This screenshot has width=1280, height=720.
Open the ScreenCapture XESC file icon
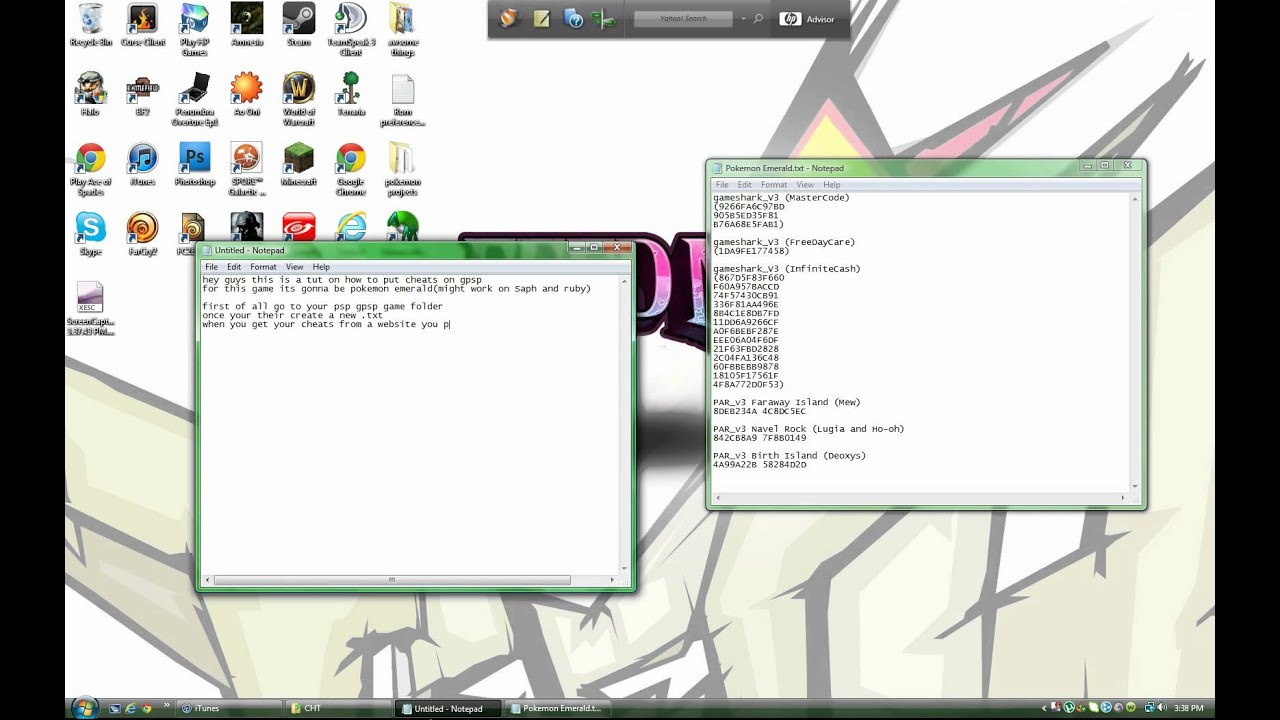click(90, 308)
